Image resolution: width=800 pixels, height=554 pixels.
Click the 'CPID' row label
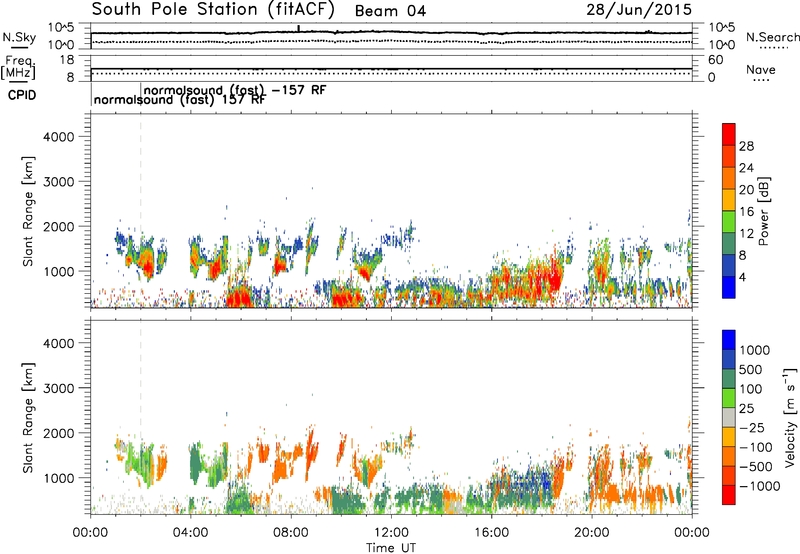pyautogui.click(x=22, y=95)
